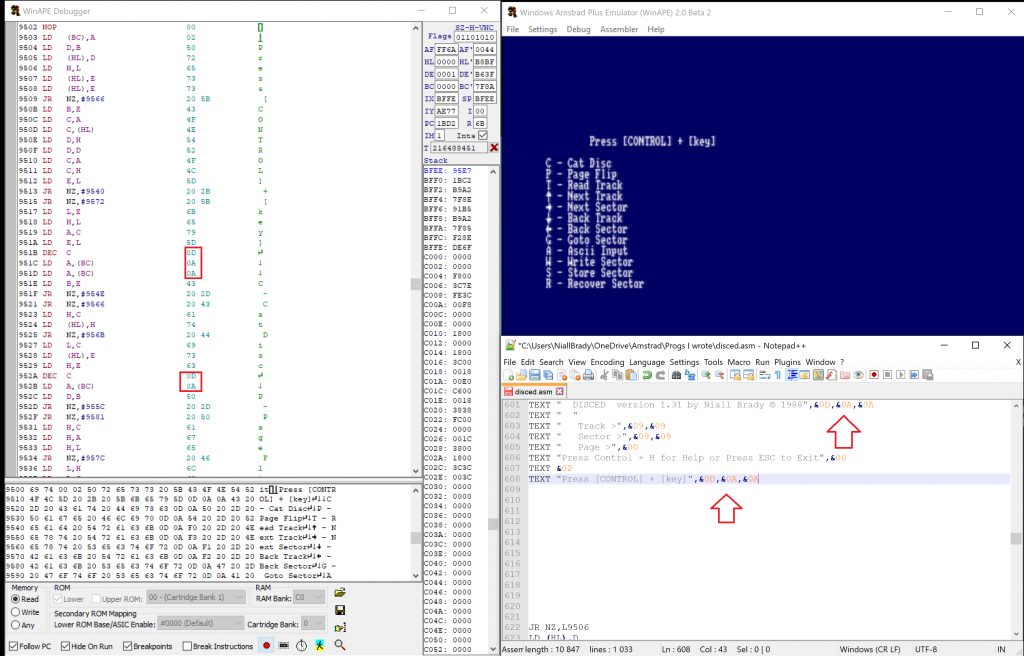
Task: Click running man Run icon in debugger
Action: [x=319, y=646]
